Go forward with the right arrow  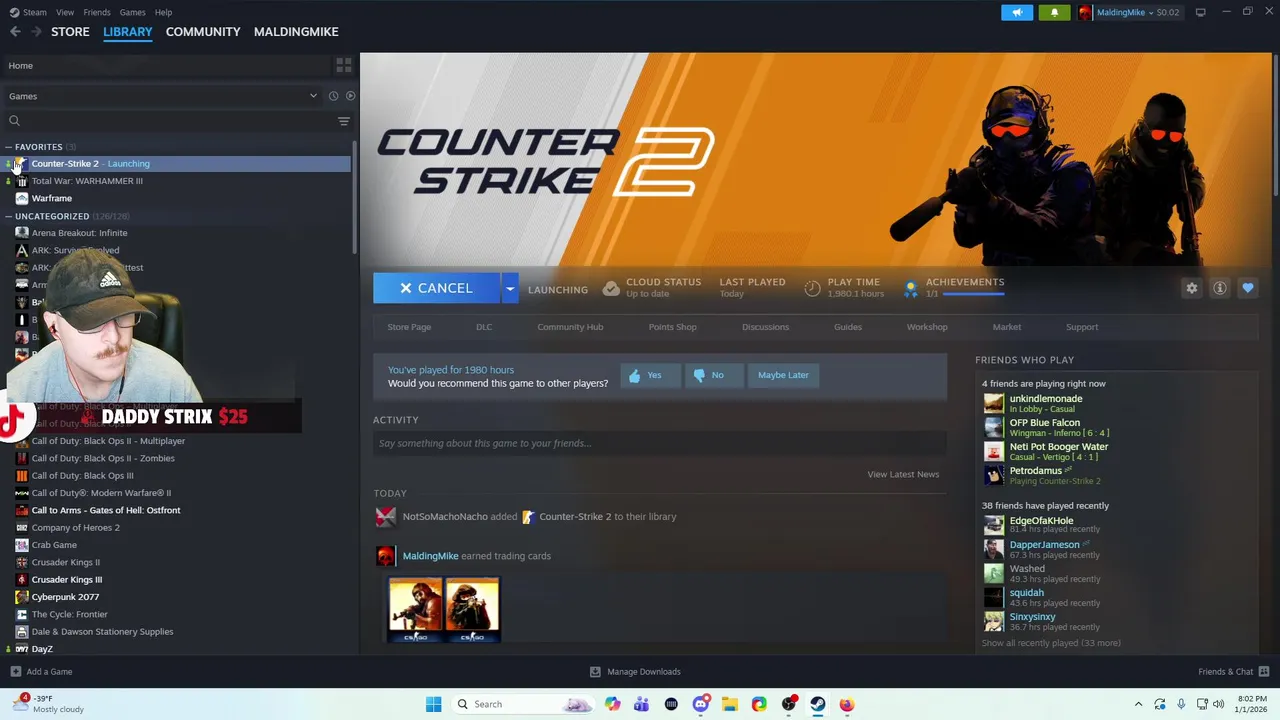pos(36,32)
